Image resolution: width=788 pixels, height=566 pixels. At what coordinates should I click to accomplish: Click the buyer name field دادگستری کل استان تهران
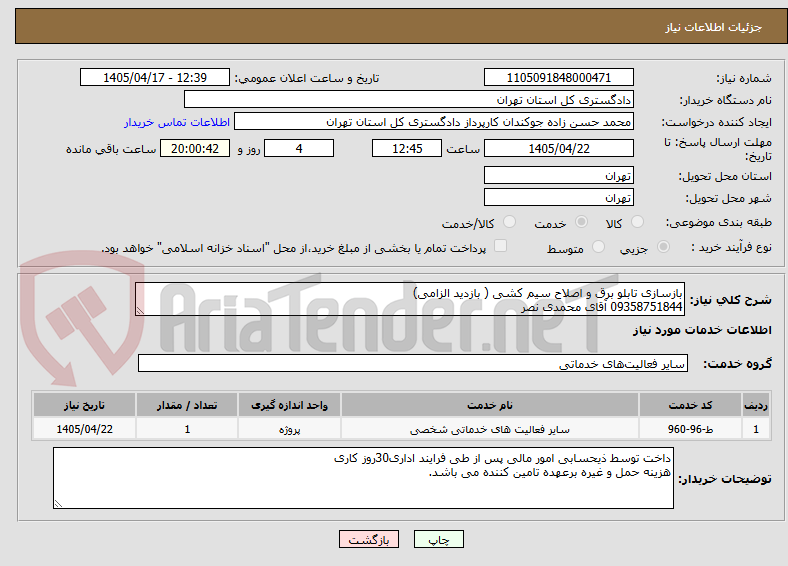[409, 100]
